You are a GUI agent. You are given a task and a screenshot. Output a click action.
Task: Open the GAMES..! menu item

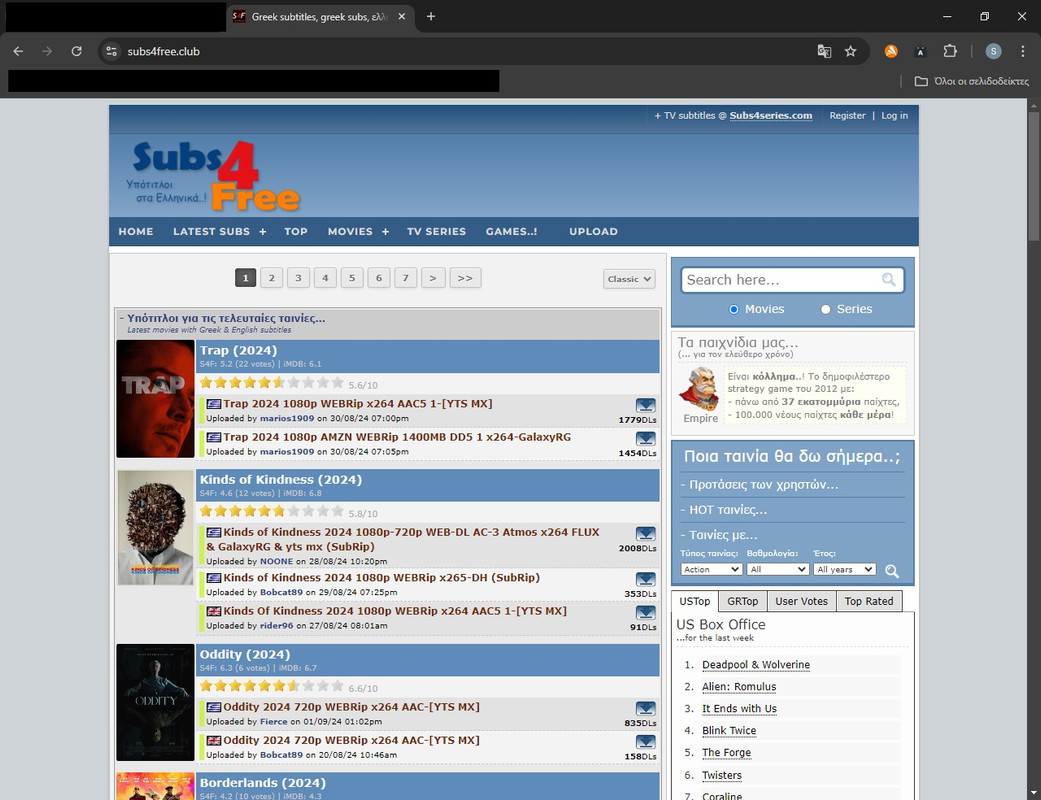(x=511, y=232)
